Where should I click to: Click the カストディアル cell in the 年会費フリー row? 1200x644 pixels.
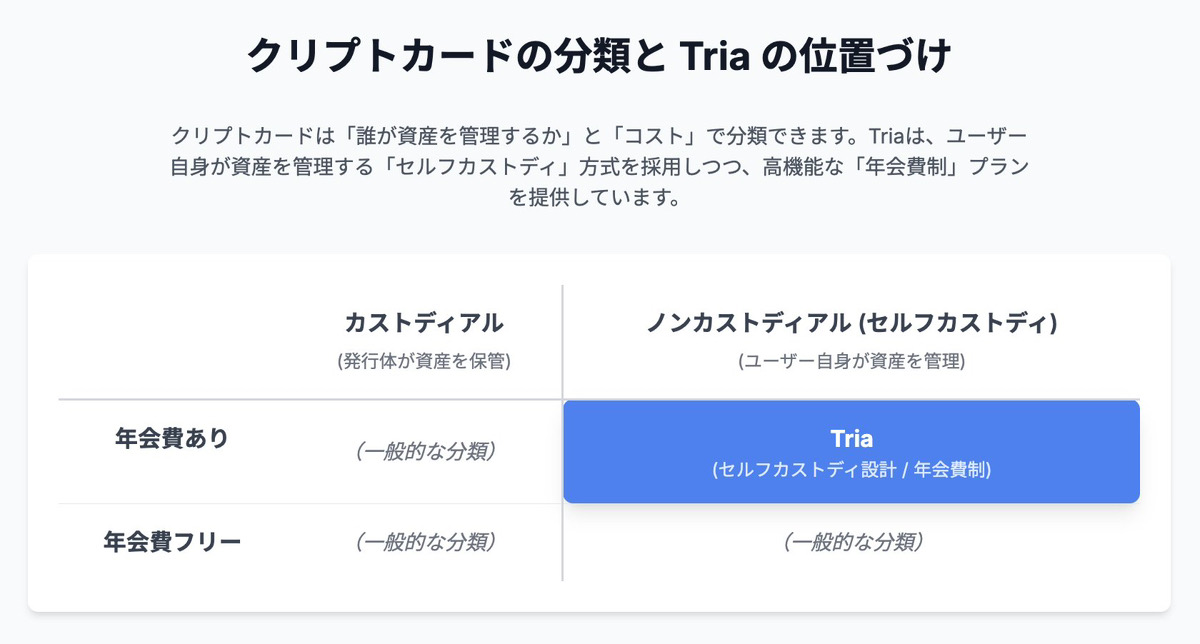(424, 542)
